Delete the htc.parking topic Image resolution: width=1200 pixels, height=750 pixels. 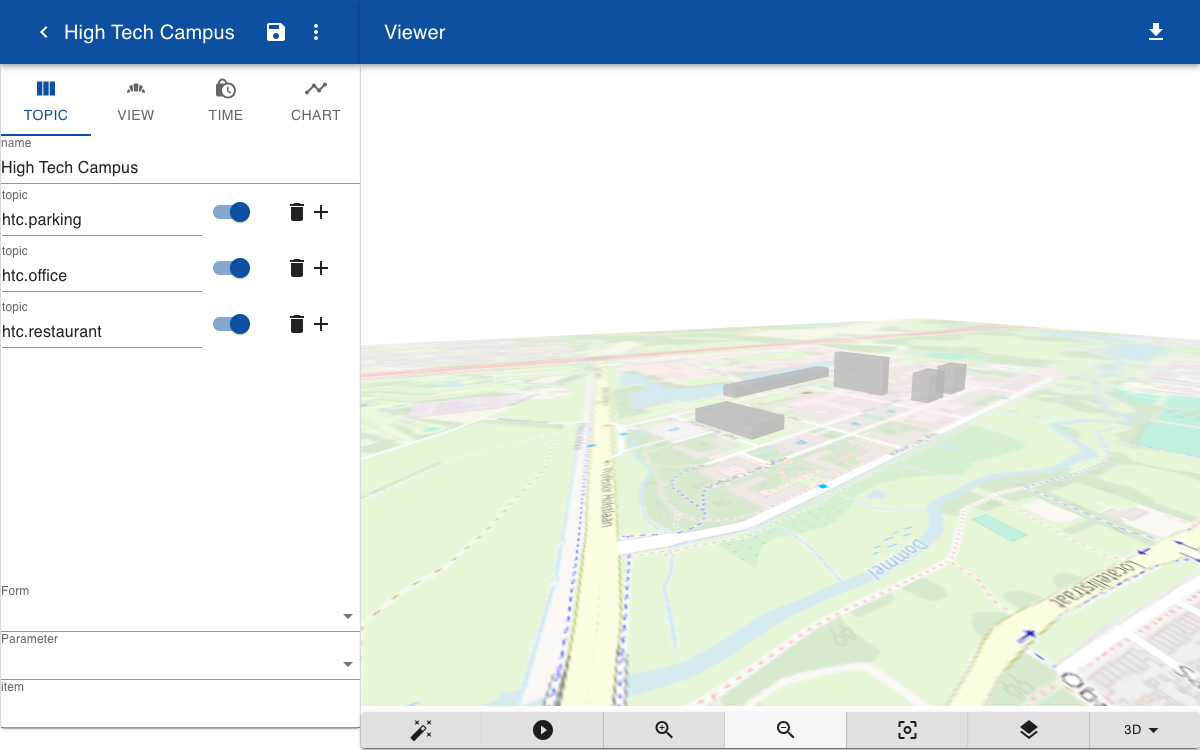[297, 212]
